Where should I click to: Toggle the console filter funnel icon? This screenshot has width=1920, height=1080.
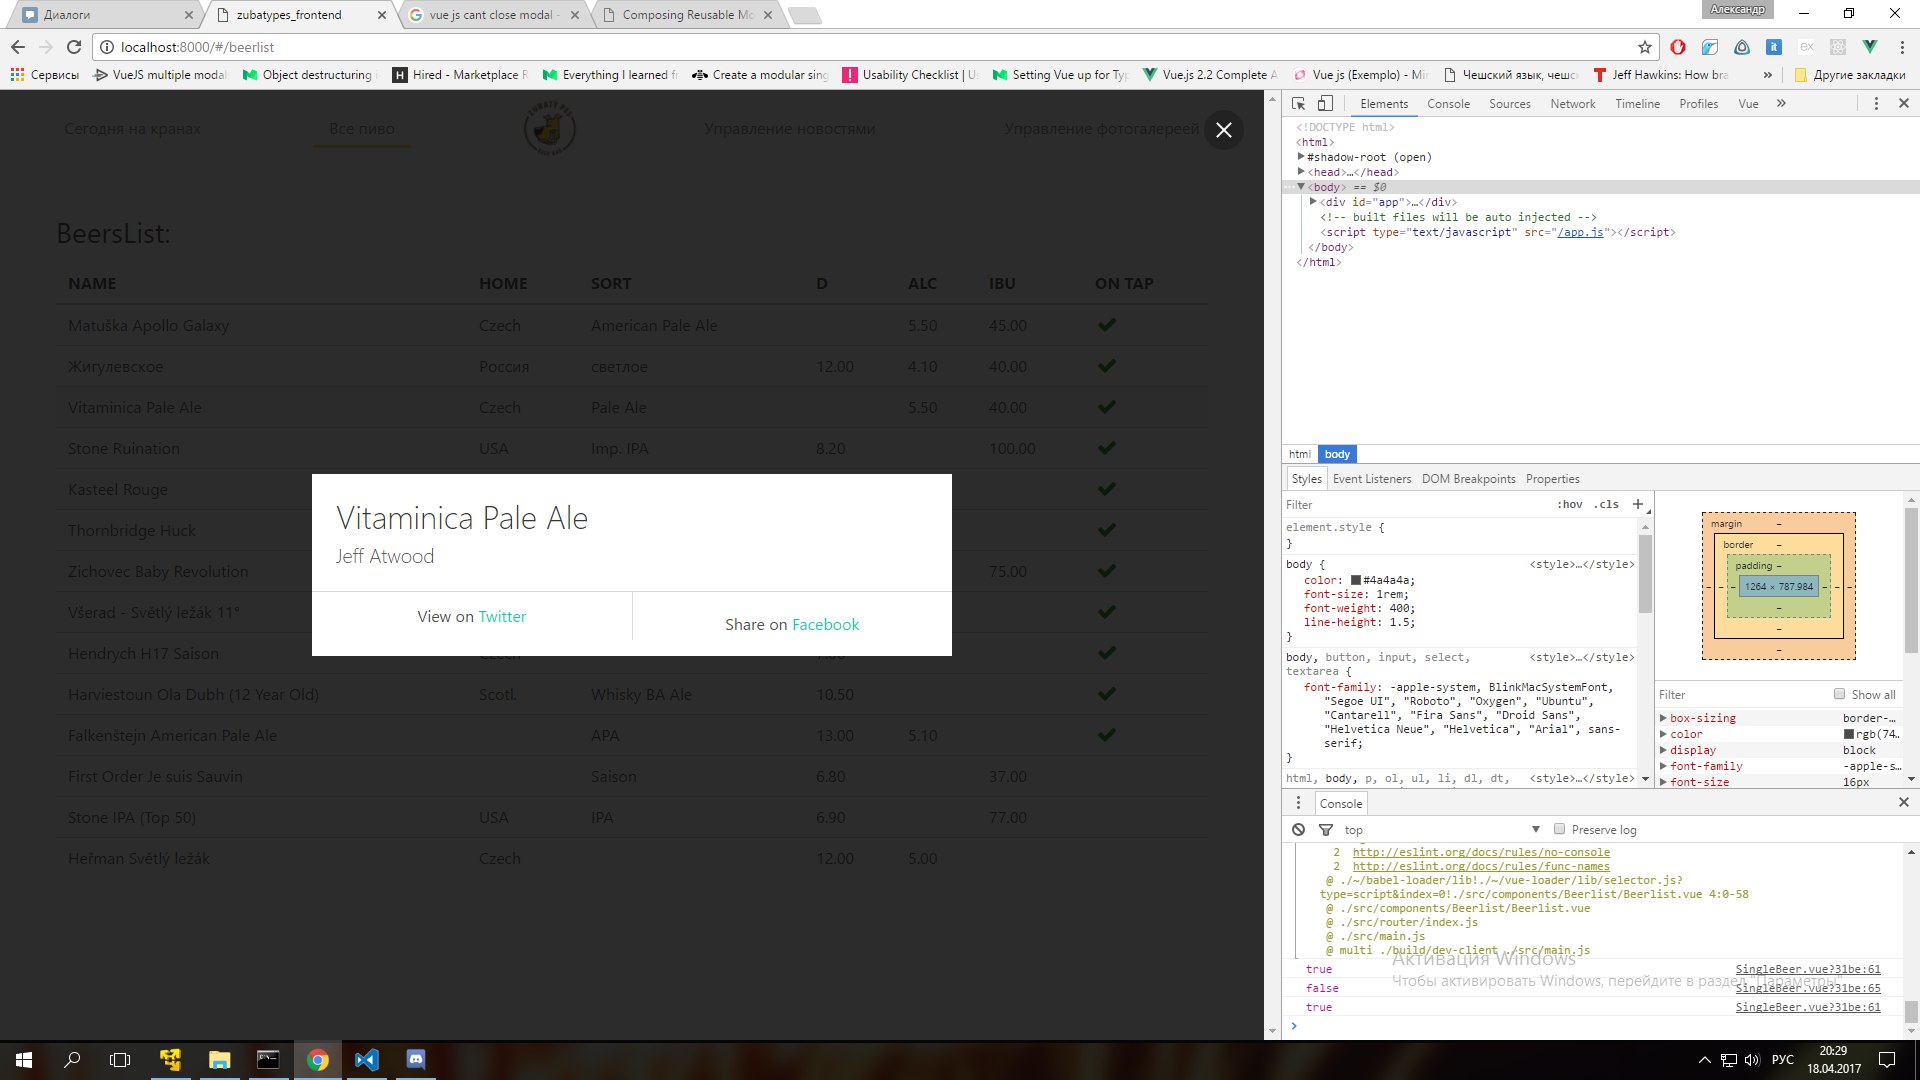tap(1326, 830)
